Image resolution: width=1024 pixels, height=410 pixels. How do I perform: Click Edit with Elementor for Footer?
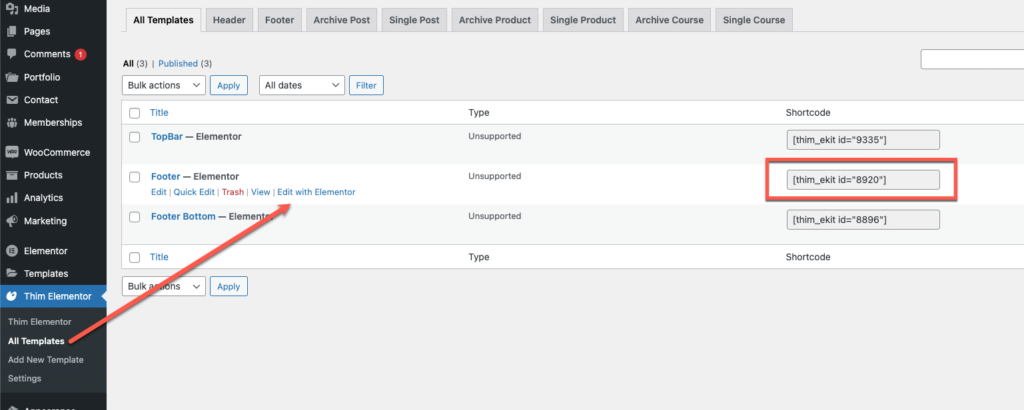[x=316, y=193]
